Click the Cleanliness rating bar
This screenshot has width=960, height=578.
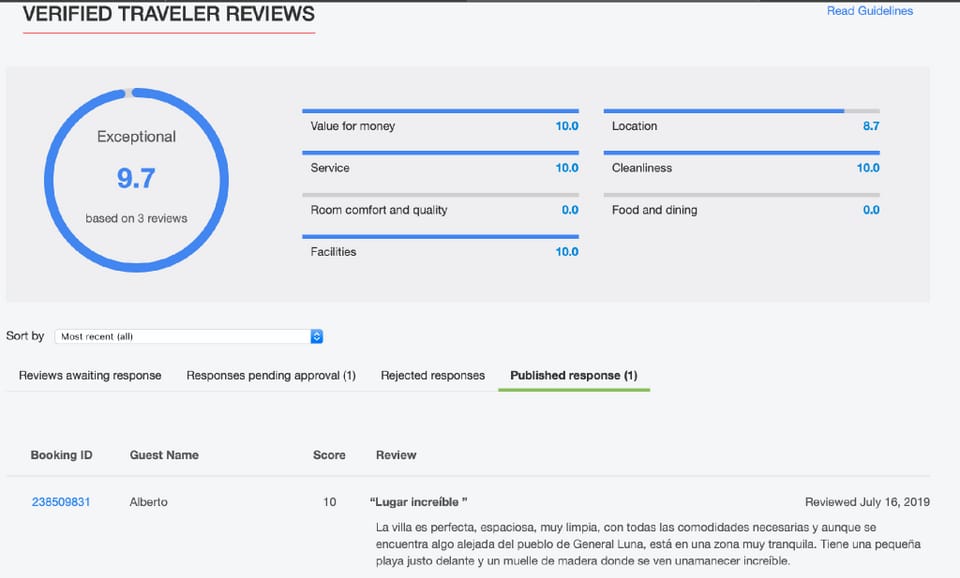pyautogui.click(x=741, y=153)
